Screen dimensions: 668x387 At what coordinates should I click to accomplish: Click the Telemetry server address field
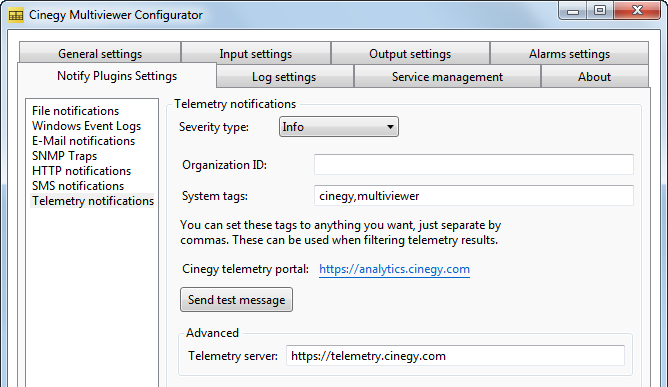click(455, 355)
